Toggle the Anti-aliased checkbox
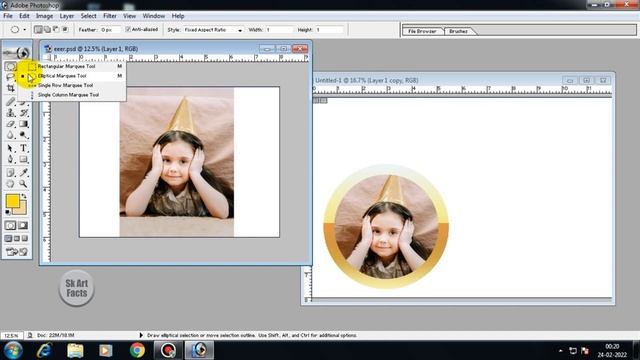This screenshot has width=640, height=360. (128, 29)
